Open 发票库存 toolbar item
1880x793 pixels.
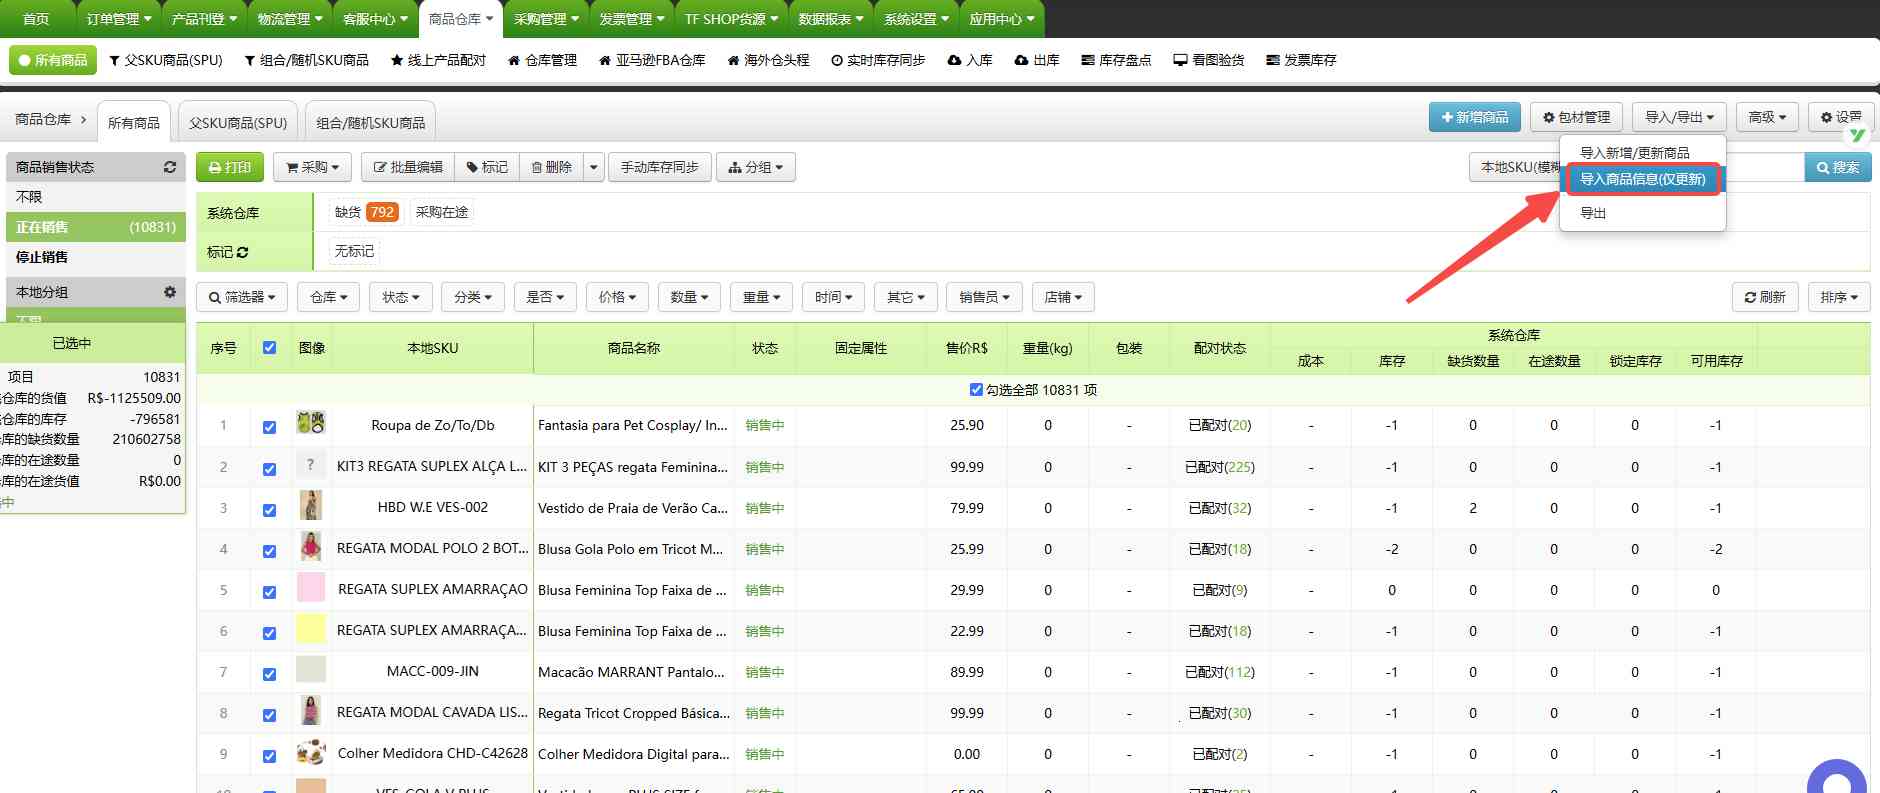(1301, 60)
